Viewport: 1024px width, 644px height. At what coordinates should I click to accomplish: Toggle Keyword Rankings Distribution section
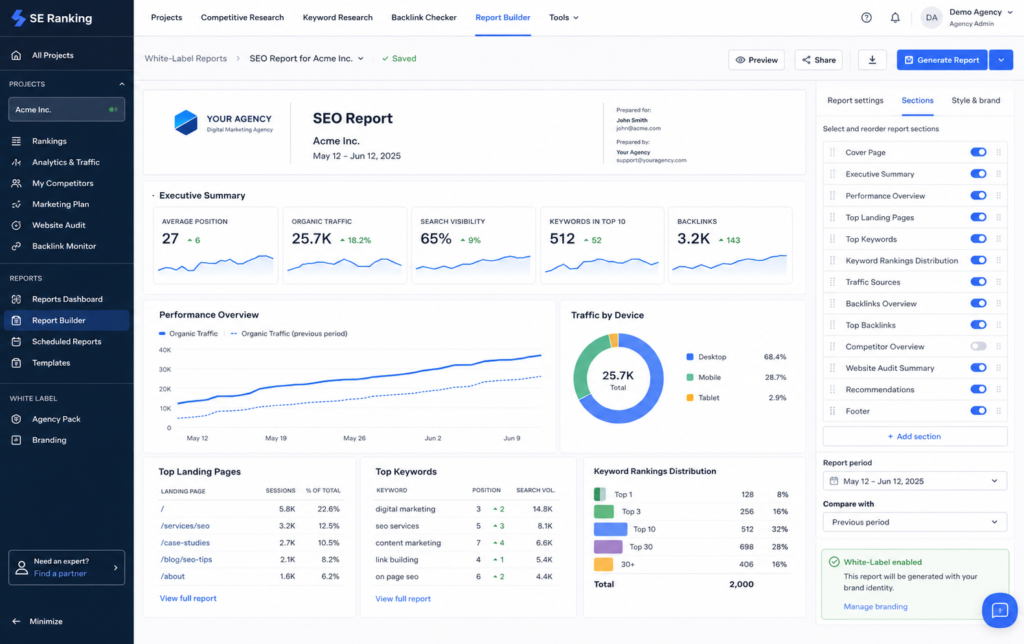[978, 260]
